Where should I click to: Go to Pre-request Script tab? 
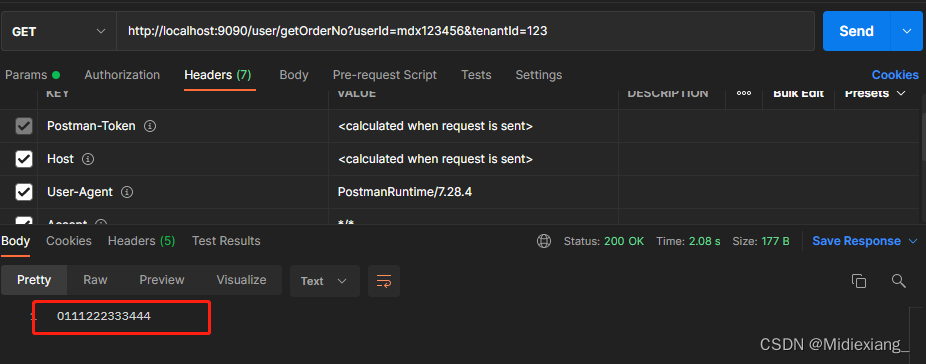click(x=385, y=75)
